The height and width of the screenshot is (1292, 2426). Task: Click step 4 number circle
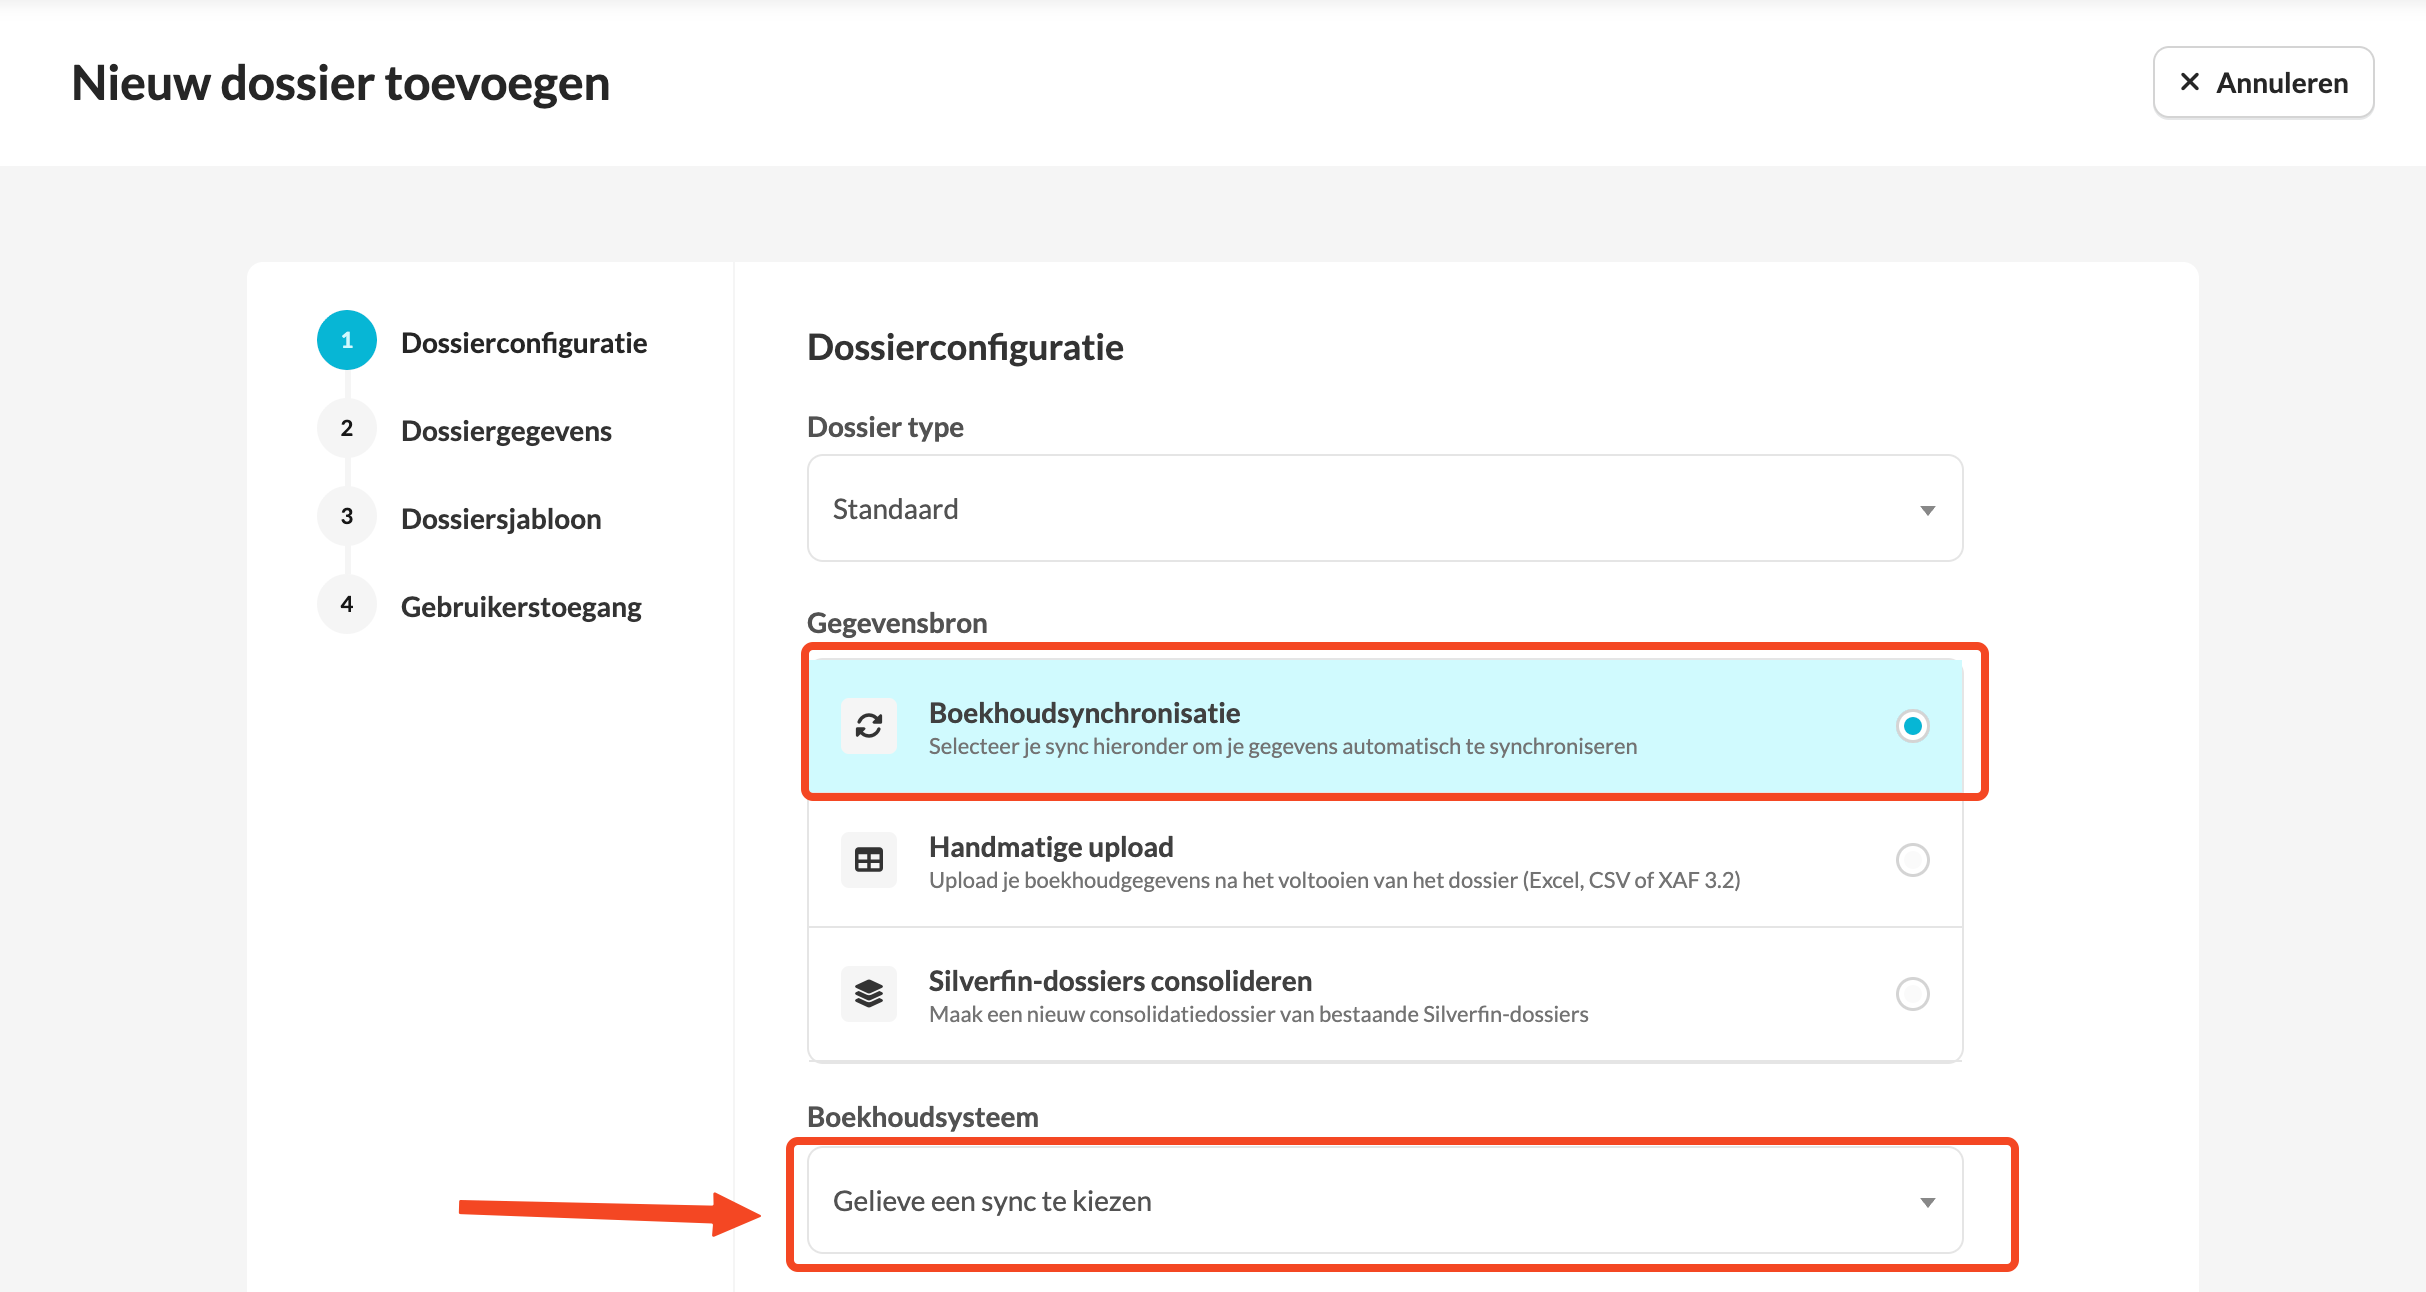coord(346,604)
